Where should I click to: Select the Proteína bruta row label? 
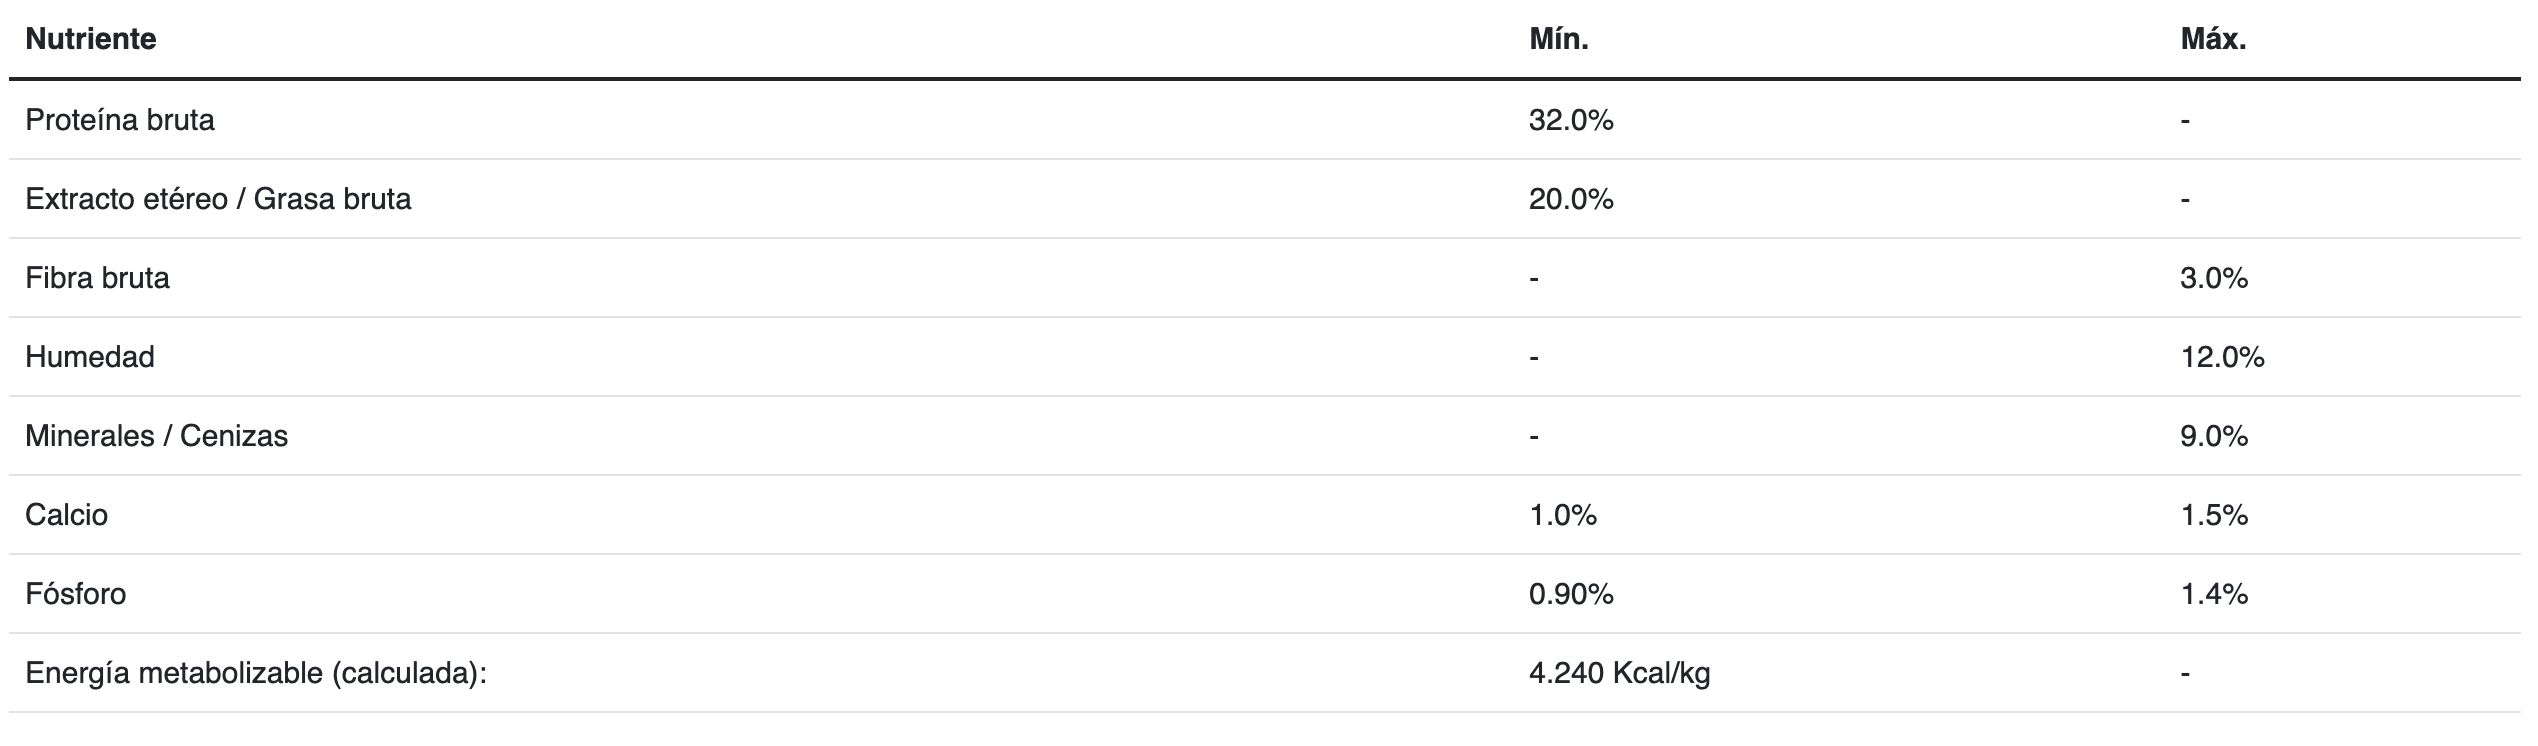(x=120, y=120)
